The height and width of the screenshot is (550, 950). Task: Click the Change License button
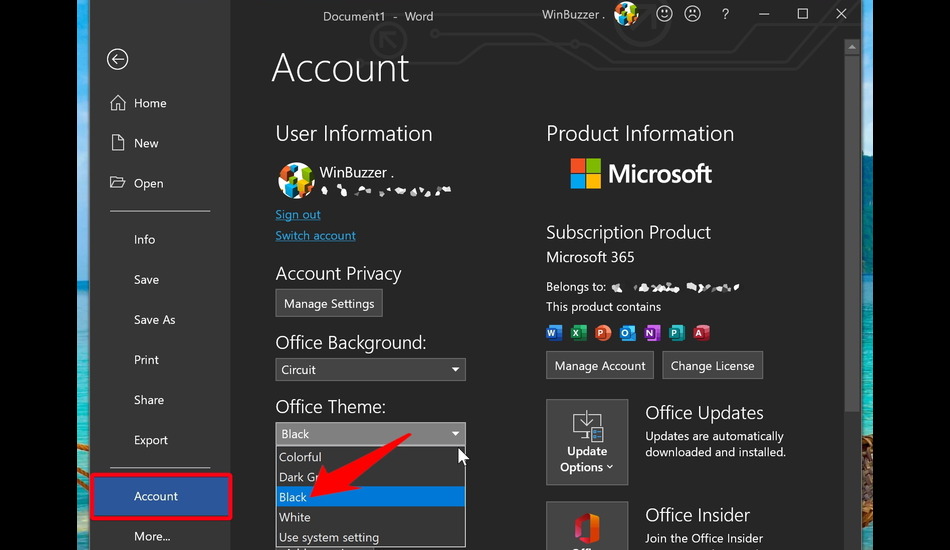pyautogui.click(x=712, y=366)
